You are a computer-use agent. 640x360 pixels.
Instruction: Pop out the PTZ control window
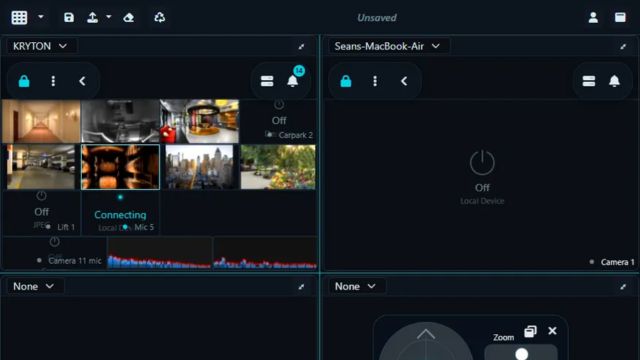pyautogui.click(x=530, y=331)
